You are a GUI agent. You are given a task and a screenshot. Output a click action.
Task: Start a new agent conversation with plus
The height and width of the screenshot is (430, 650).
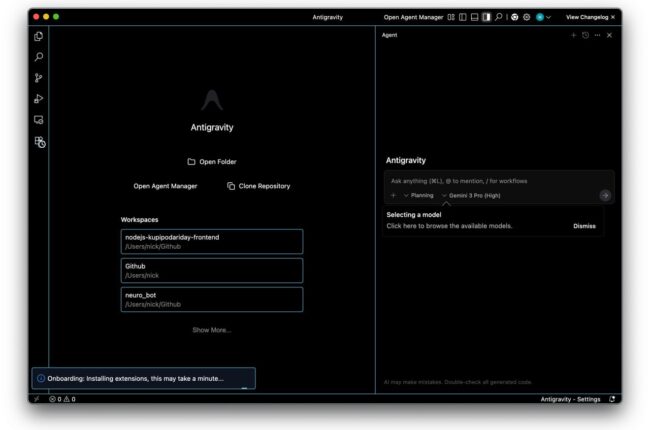[x=573, y=35]
